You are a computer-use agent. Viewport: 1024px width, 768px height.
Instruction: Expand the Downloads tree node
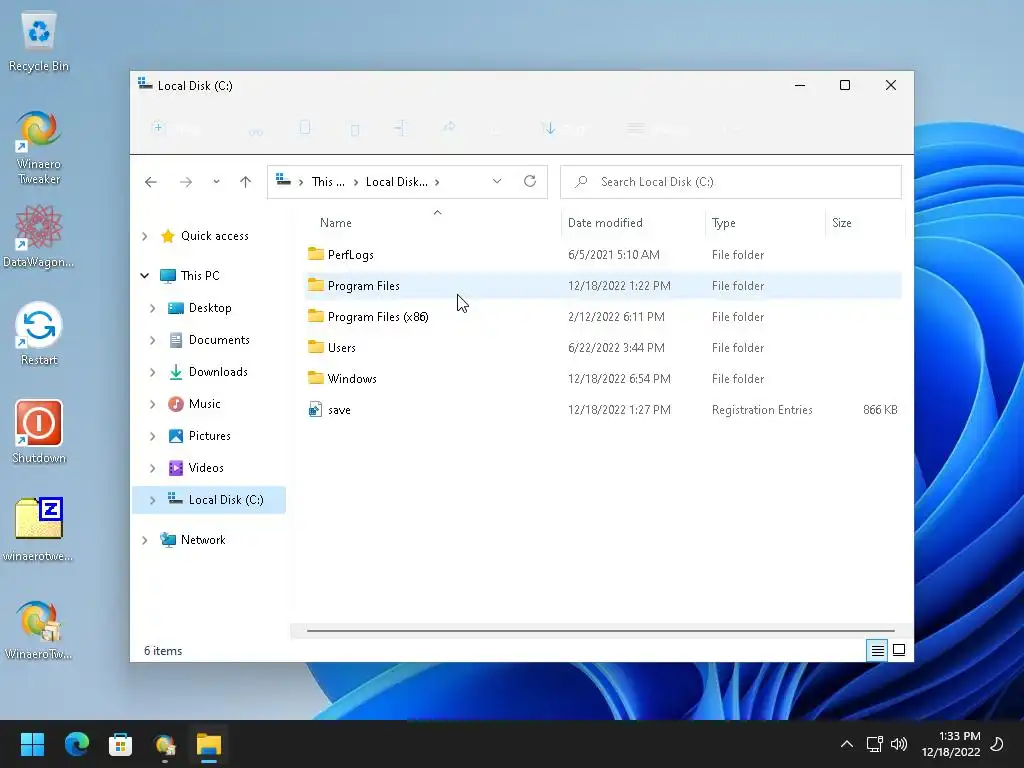[153, 372]
